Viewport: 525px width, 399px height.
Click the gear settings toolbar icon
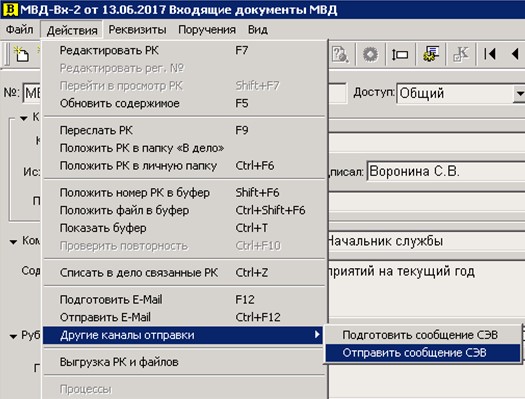click(x=370, y=54)
